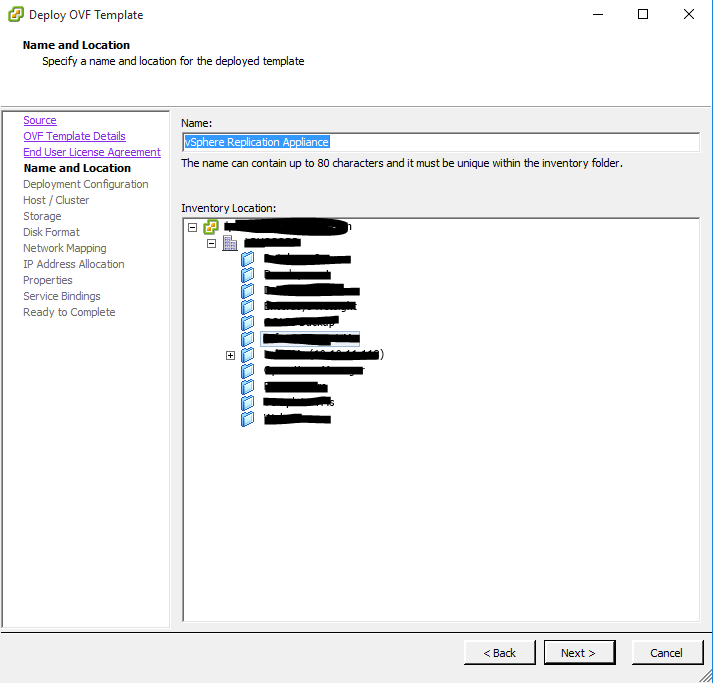The height and width of the screenshot is (683, 713).
Task: Return to End User License Agreement step
Action: [92, 152]
